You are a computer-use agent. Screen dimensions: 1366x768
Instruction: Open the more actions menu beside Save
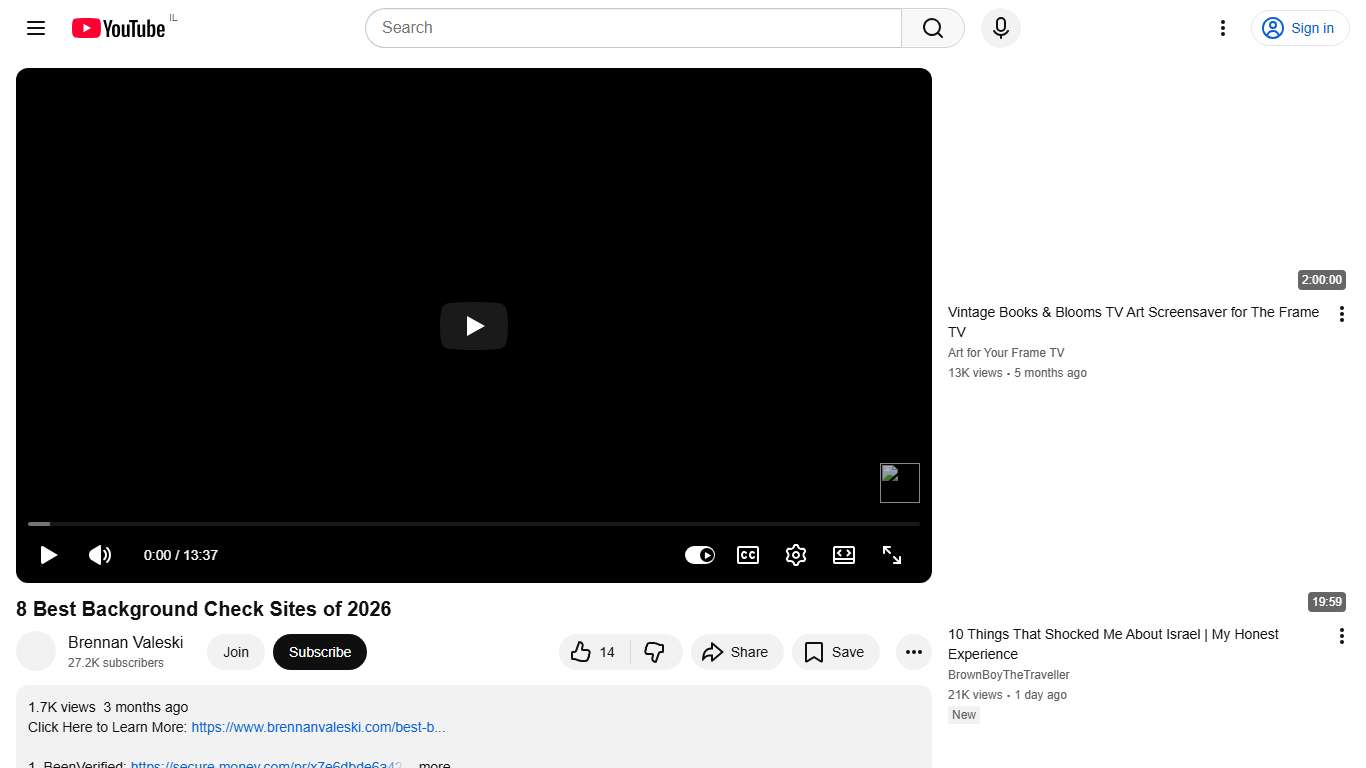point(913,652)
